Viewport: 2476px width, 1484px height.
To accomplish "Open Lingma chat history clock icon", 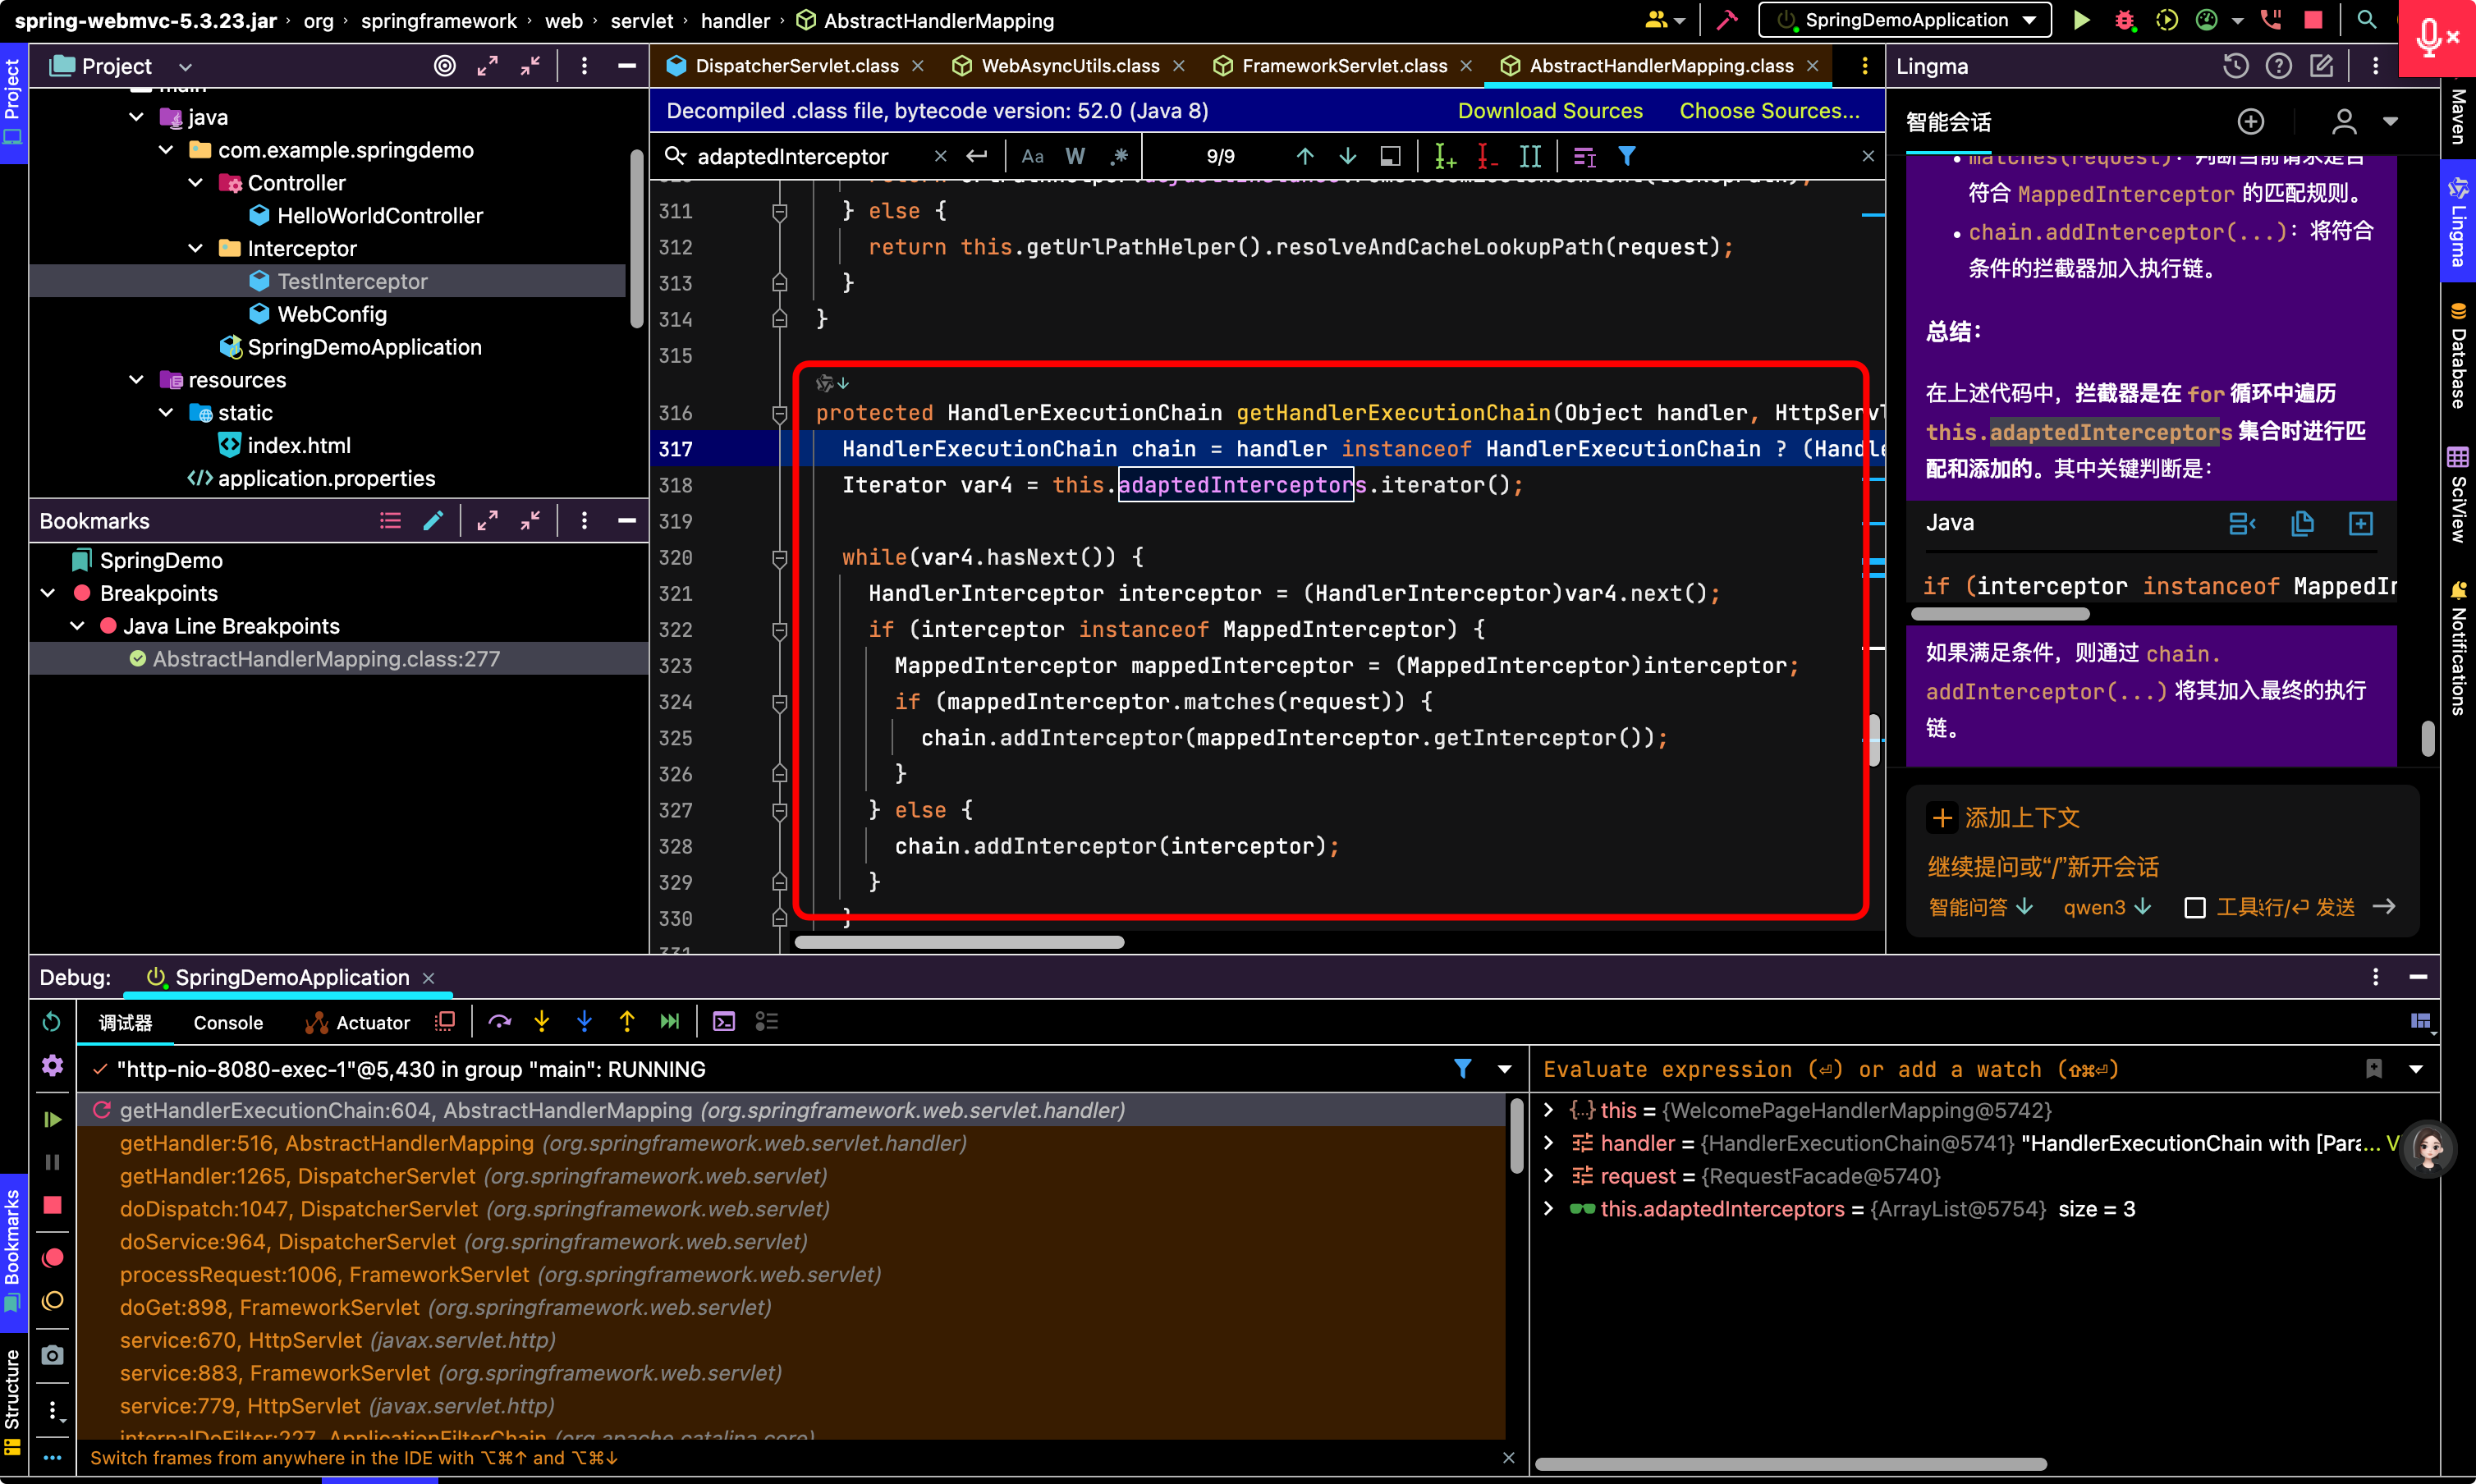I will [x=2236, y=66].
